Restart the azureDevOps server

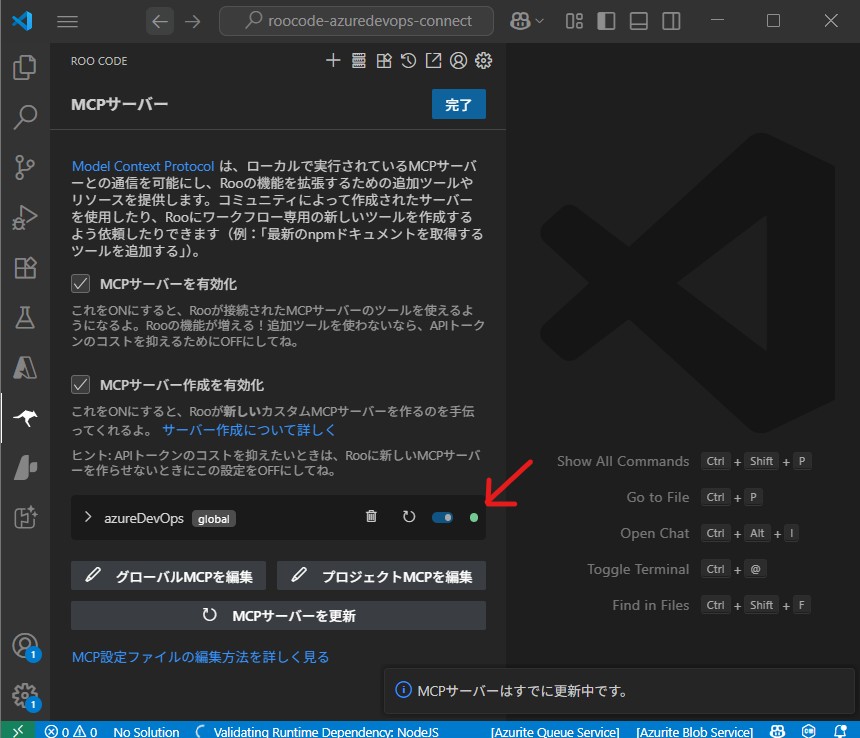[x=409, y=516]
